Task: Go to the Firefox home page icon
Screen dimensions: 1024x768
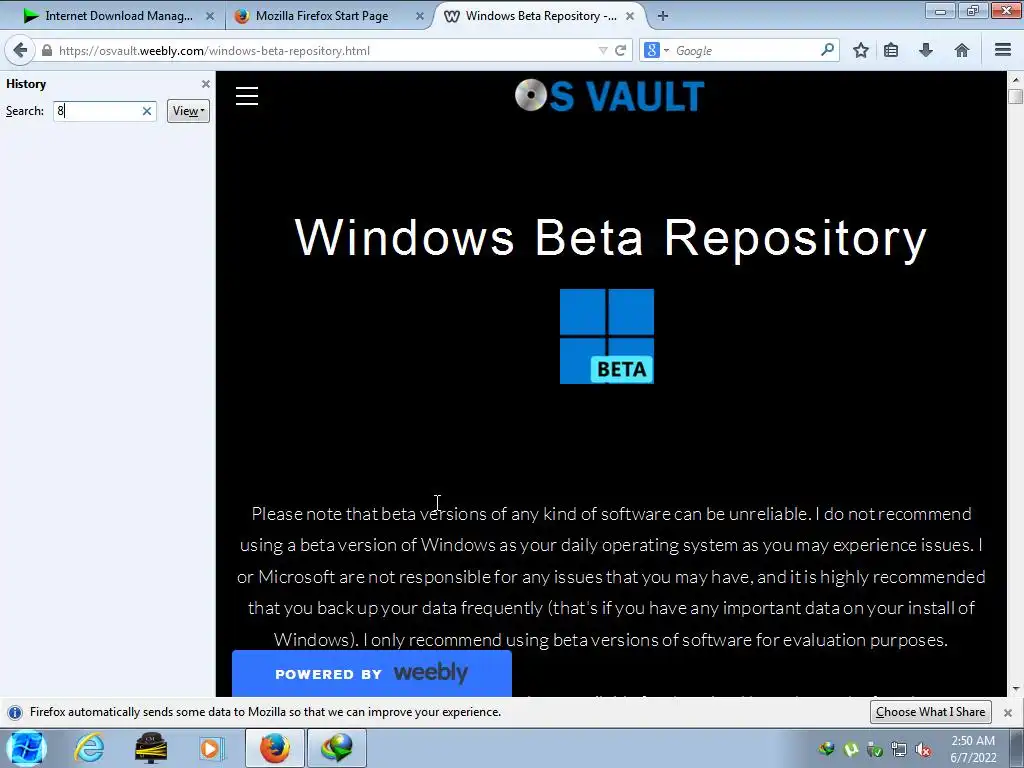Action: (961, 50)
